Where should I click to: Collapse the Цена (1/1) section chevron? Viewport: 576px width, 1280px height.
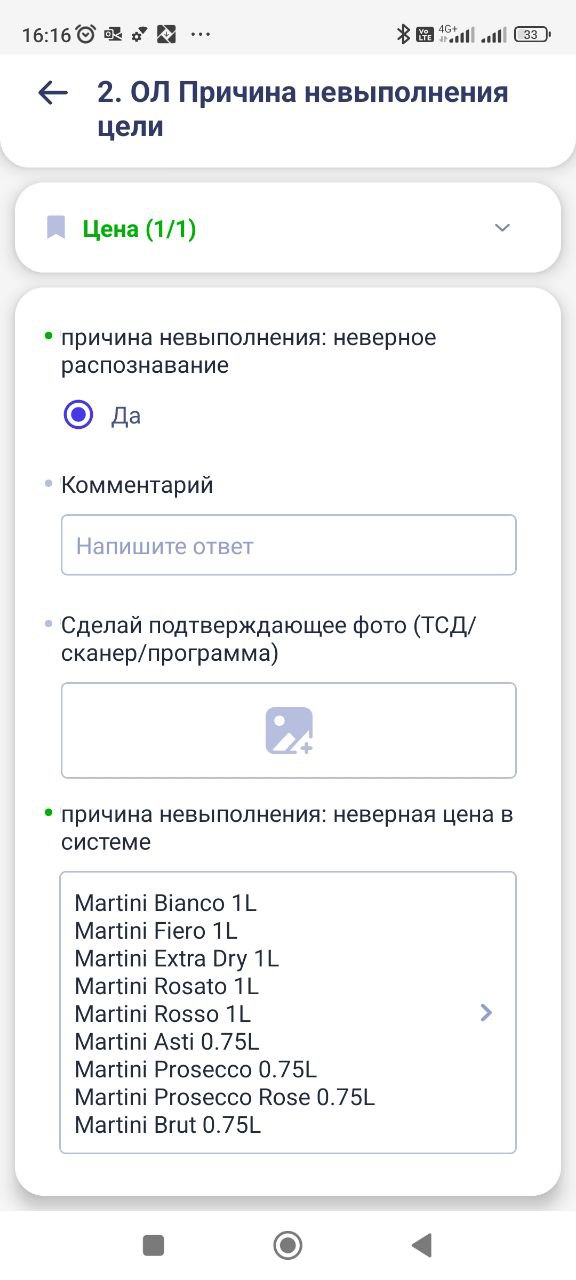(503, 228)
